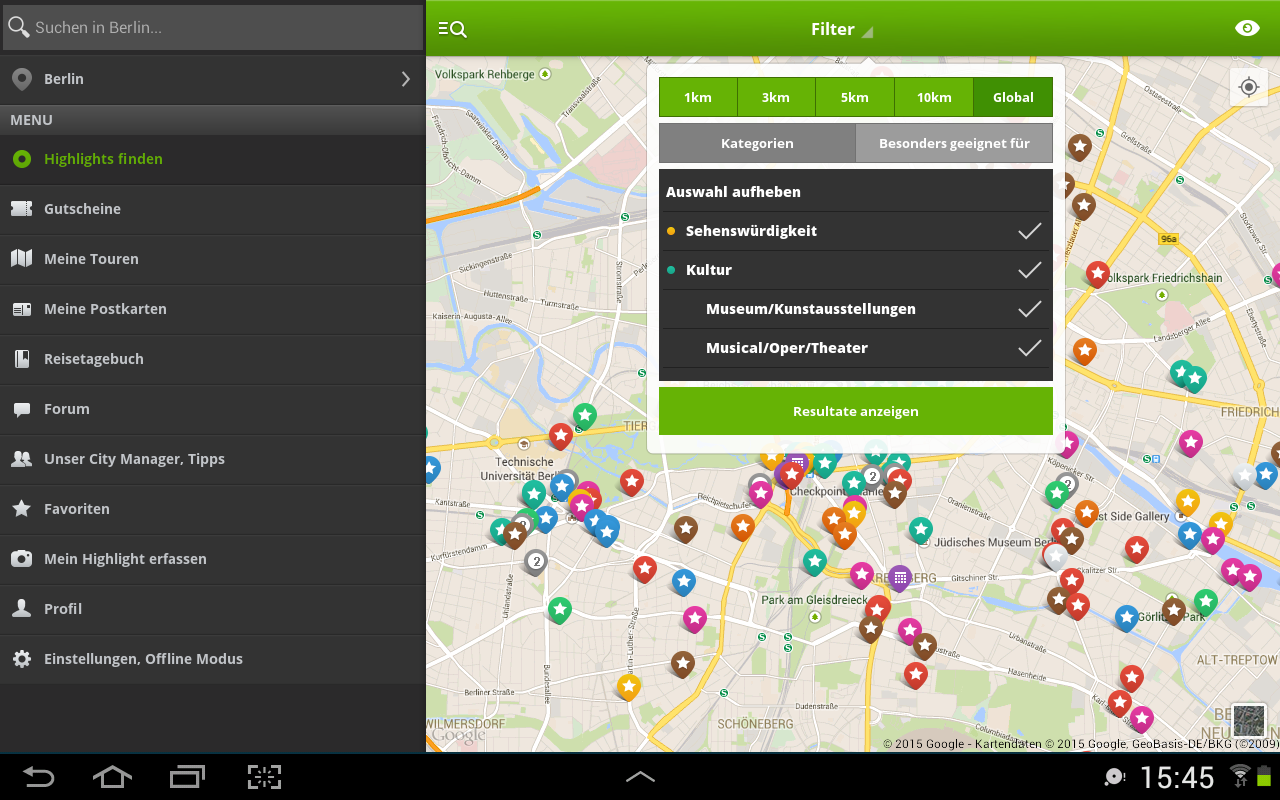This screenshot has width=1280, height=800.
Task: Uncheck Musical/Oper/Theater checkmark
Action: click(x=1030, y=348)
